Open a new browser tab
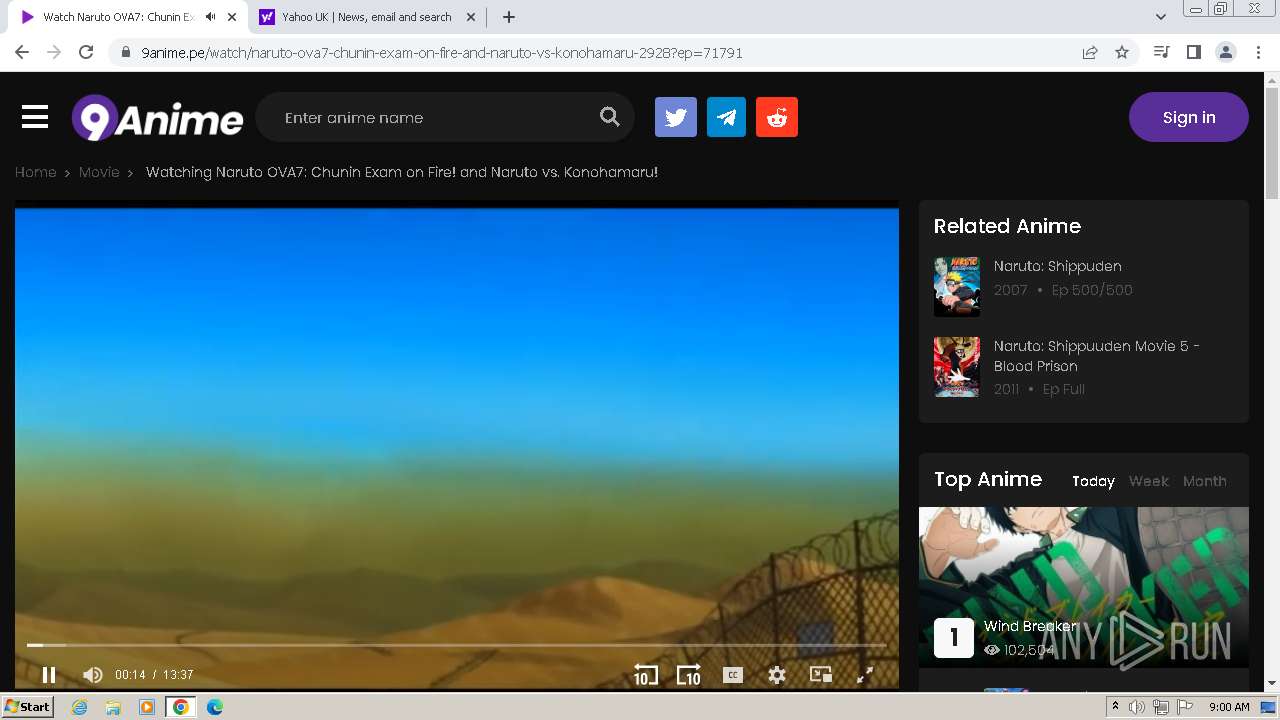Image resolution: width=1280 pixels, height=720 pixels. click(509, 17)
